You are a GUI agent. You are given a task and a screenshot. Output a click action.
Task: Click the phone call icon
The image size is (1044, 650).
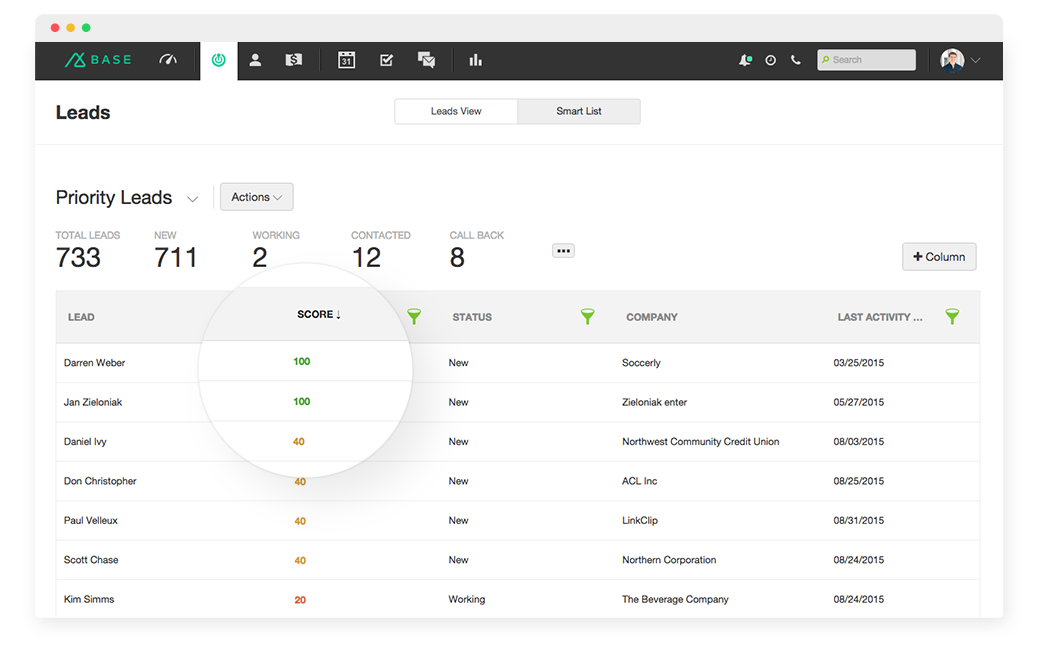click(x=796, y=60)
